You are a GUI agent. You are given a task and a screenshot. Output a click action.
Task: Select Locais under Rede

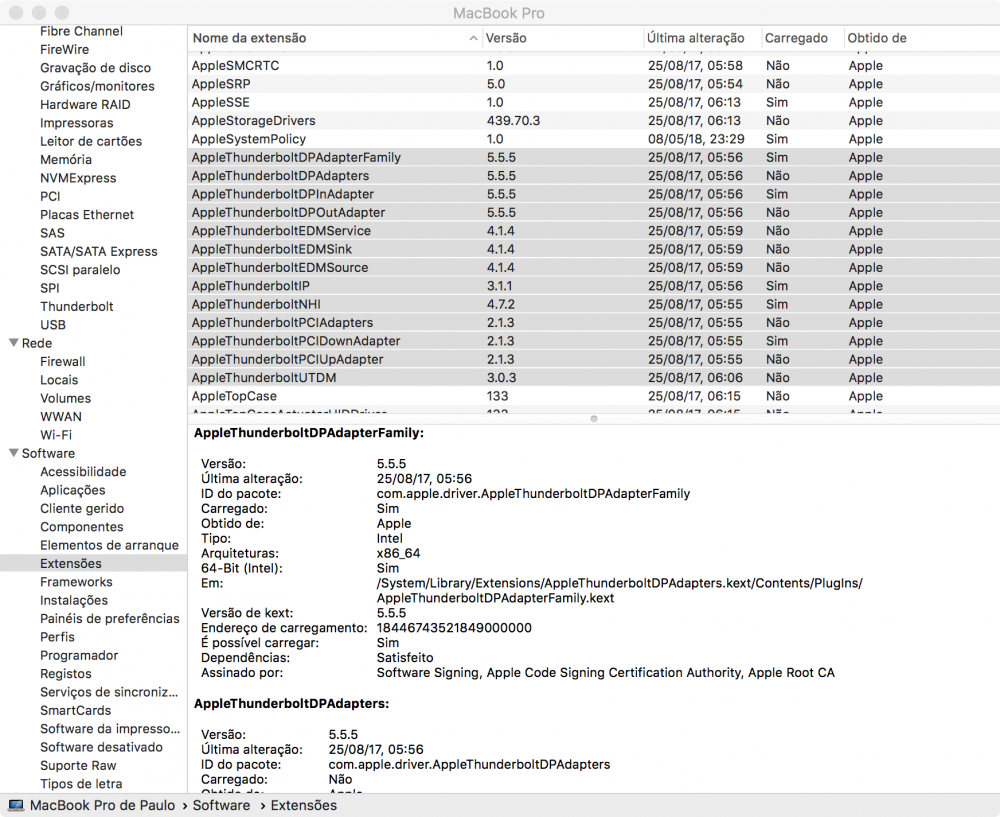(59, 381)
